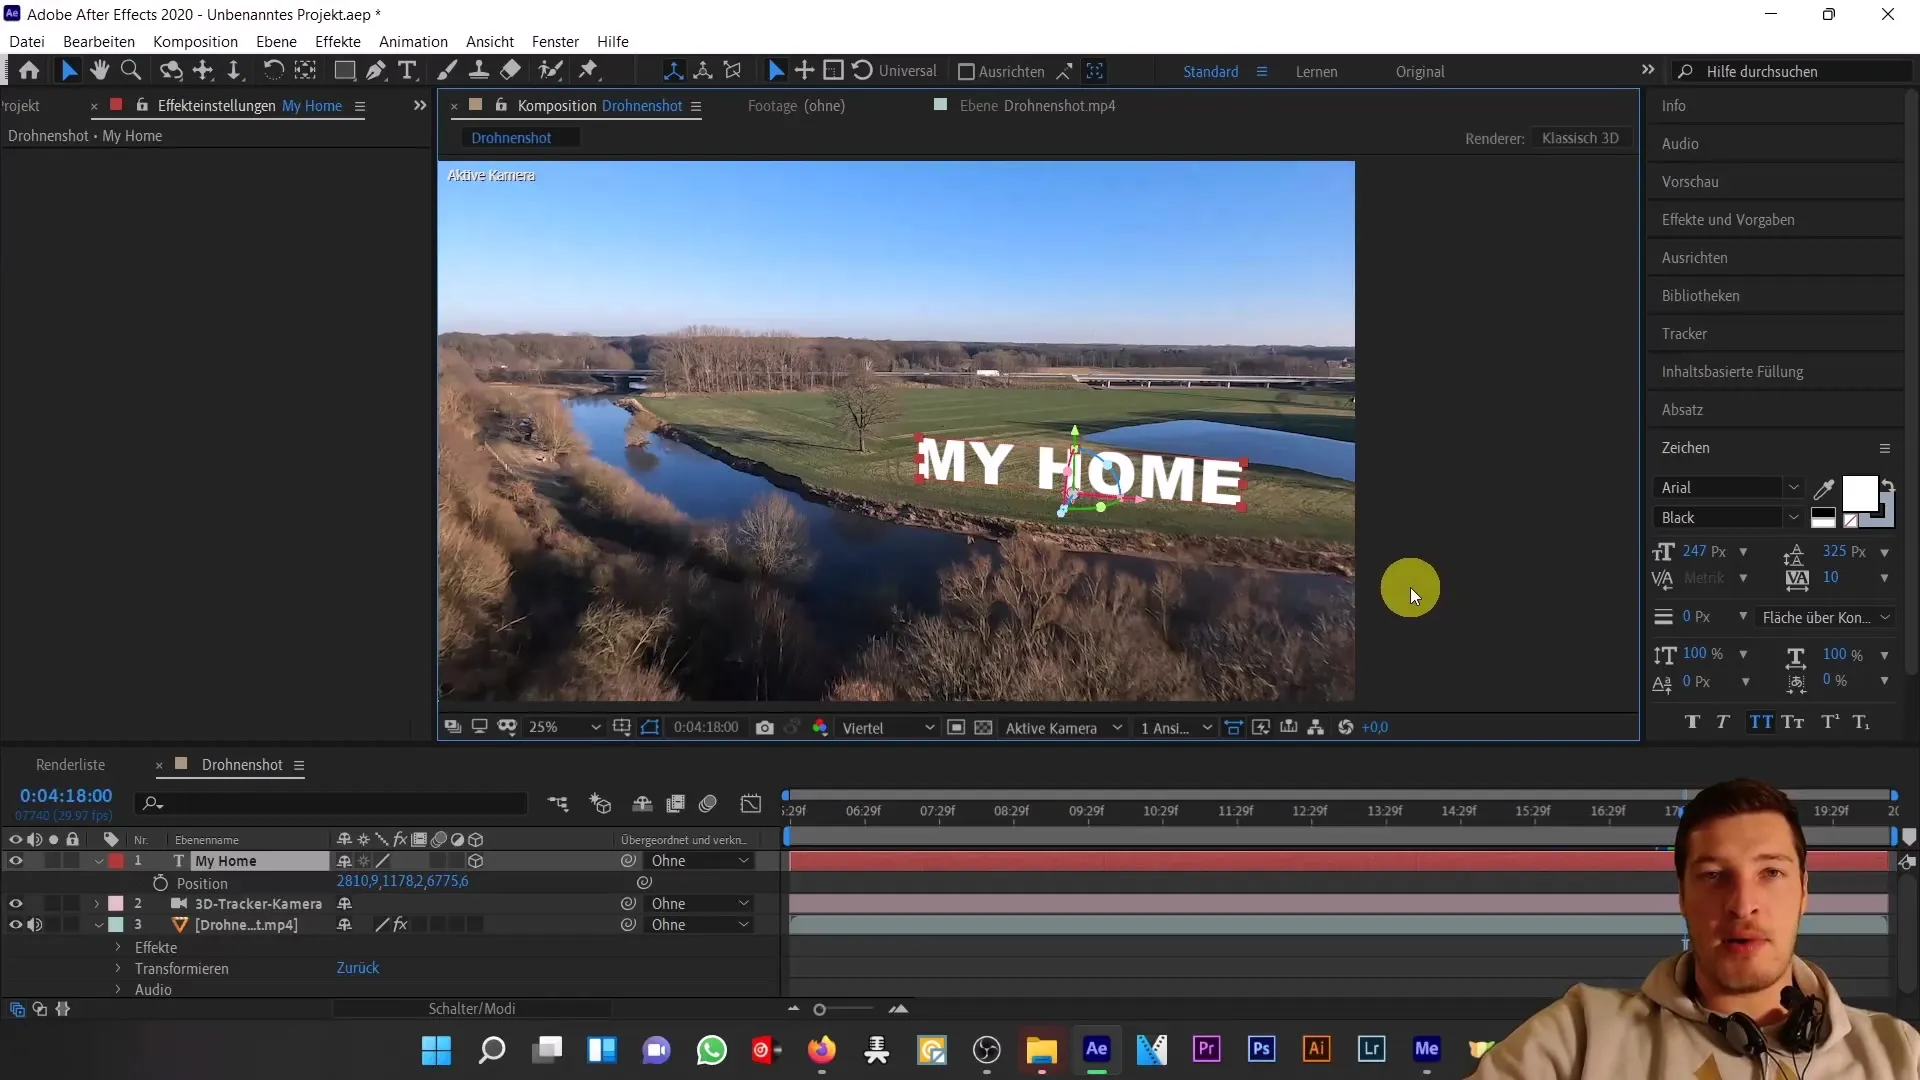Hide the My Home layer
The image size is (1920, 1080).
(x=15, y=861)
